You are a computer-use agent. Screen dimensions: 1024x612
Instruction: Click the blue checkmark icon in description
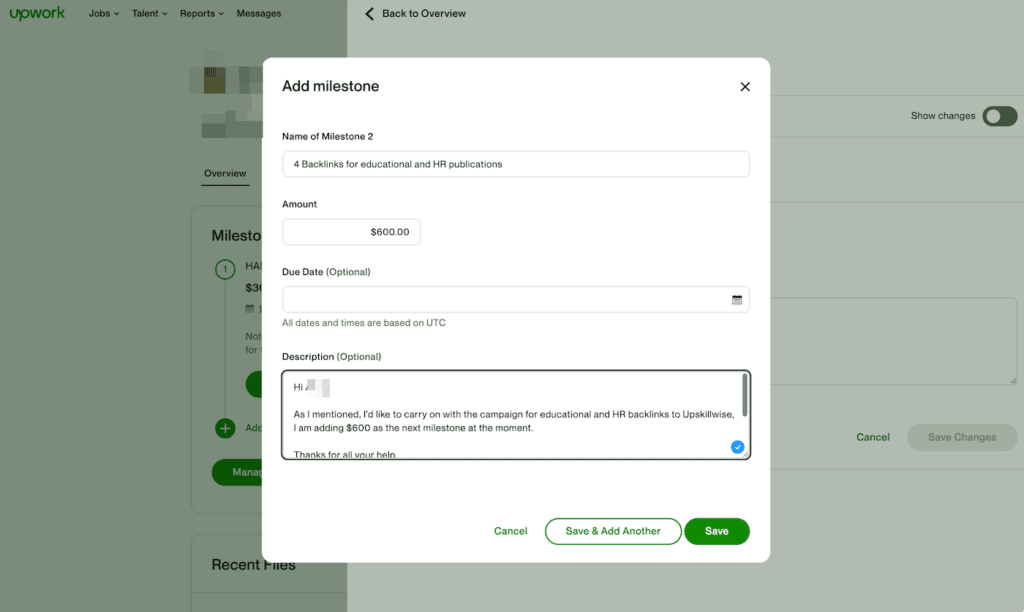(737, 447)
